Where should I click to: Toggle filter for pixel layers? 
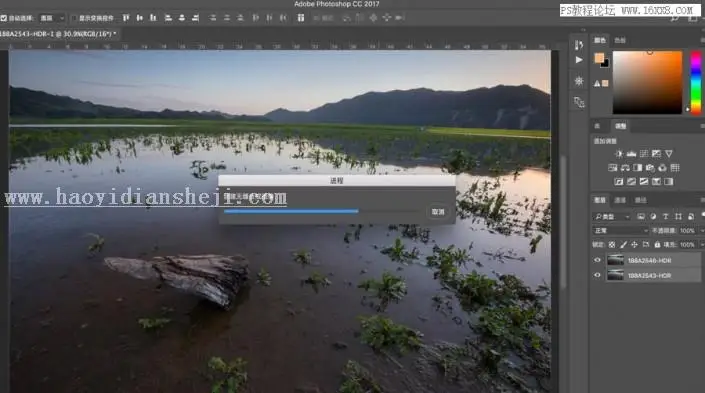click(641, 217)
